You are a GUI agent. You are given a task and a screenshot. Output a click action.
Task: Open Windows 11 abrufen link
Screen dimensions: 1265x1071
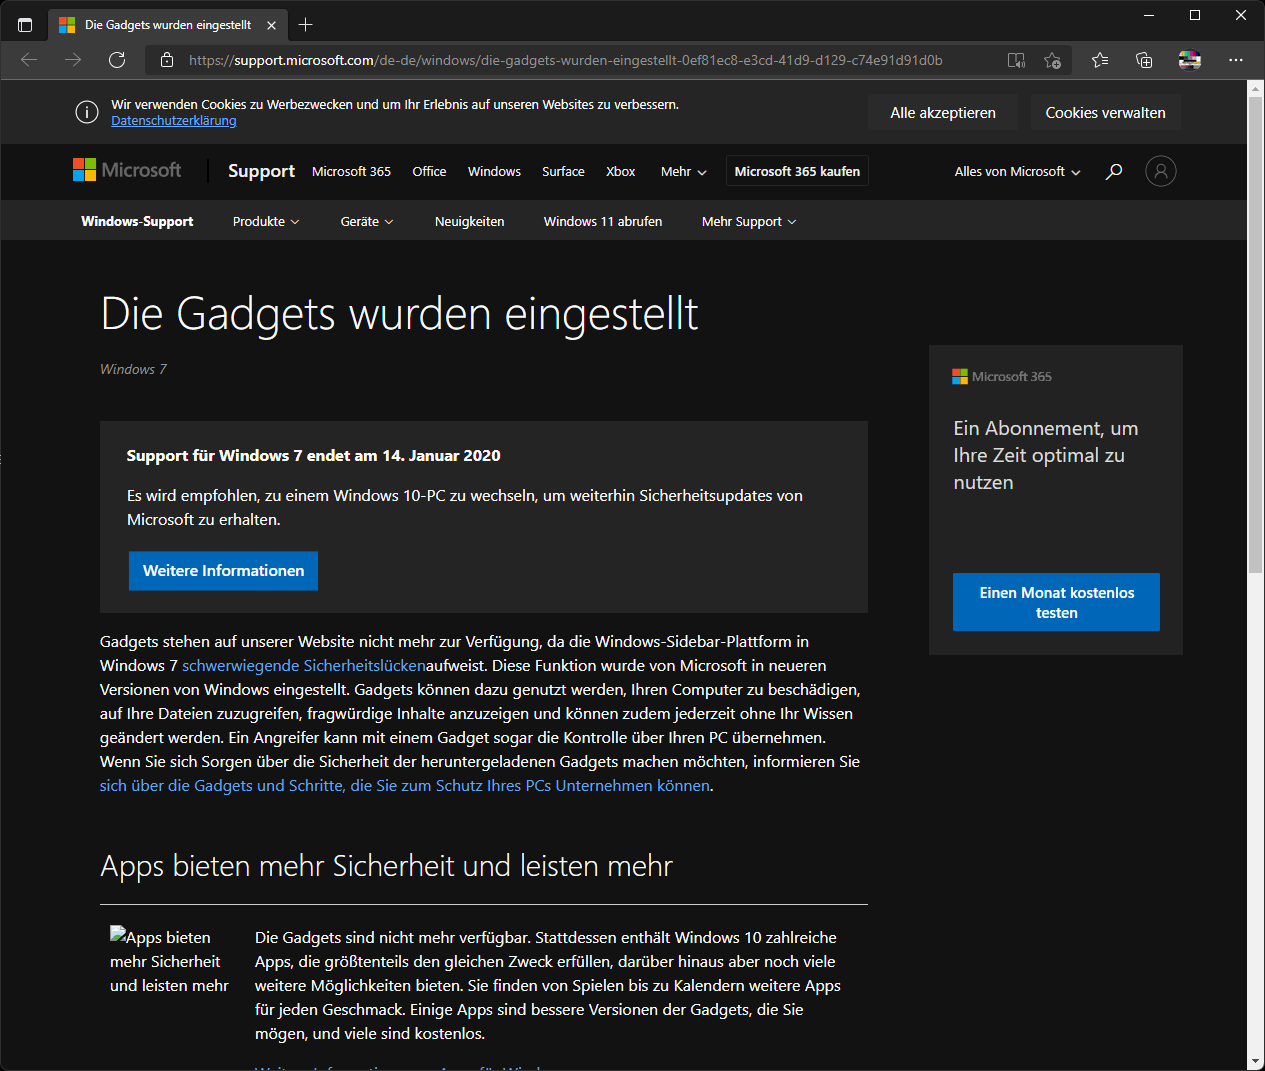click(603, 222)
